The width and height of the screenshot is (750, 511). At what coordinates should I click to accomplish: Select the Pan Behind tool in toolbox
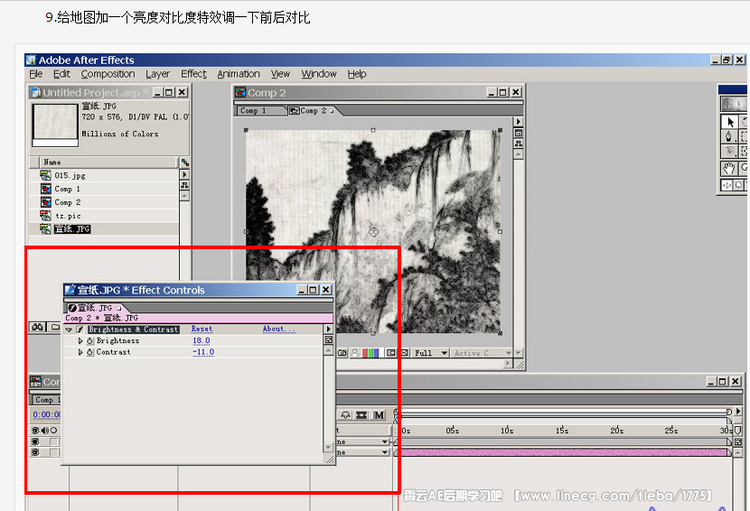[x=726, y=185]
